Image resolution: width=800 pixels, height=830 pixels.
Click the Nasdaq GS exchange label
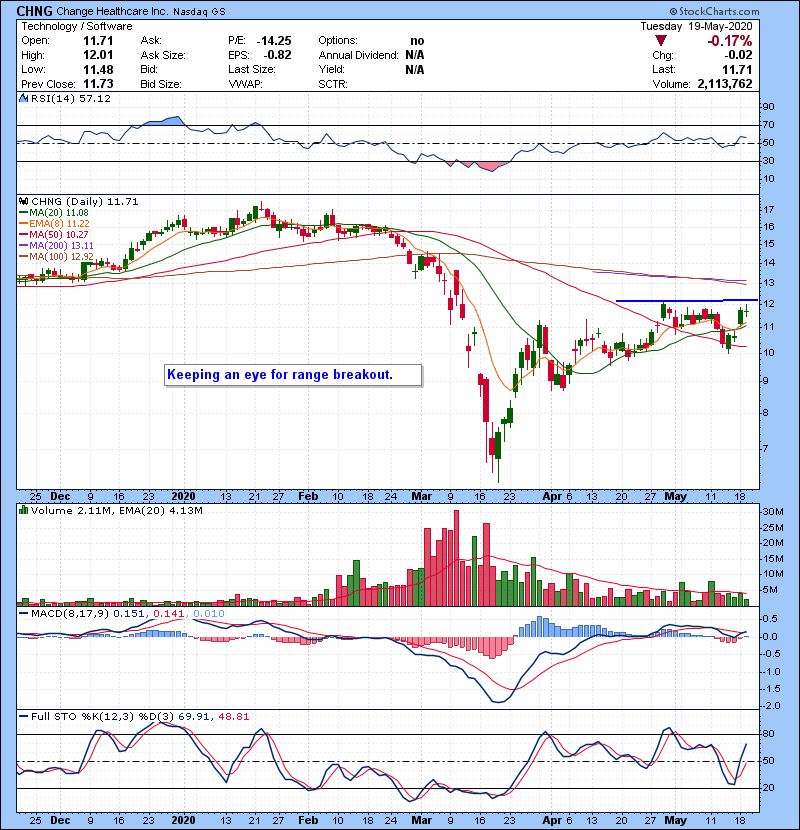199,12
